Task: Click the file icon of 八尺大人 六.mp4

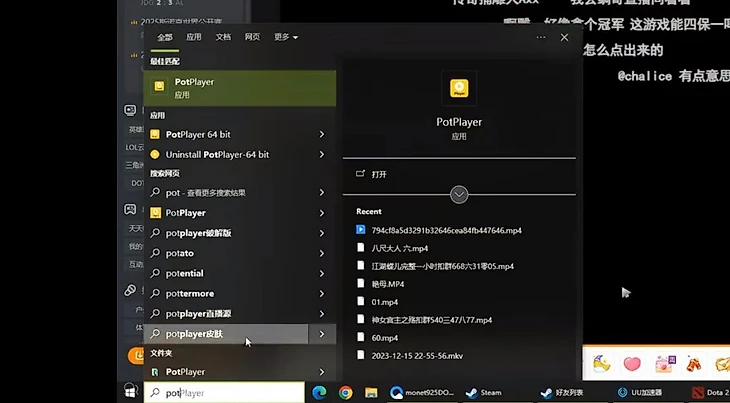Action: pos(360,248)
